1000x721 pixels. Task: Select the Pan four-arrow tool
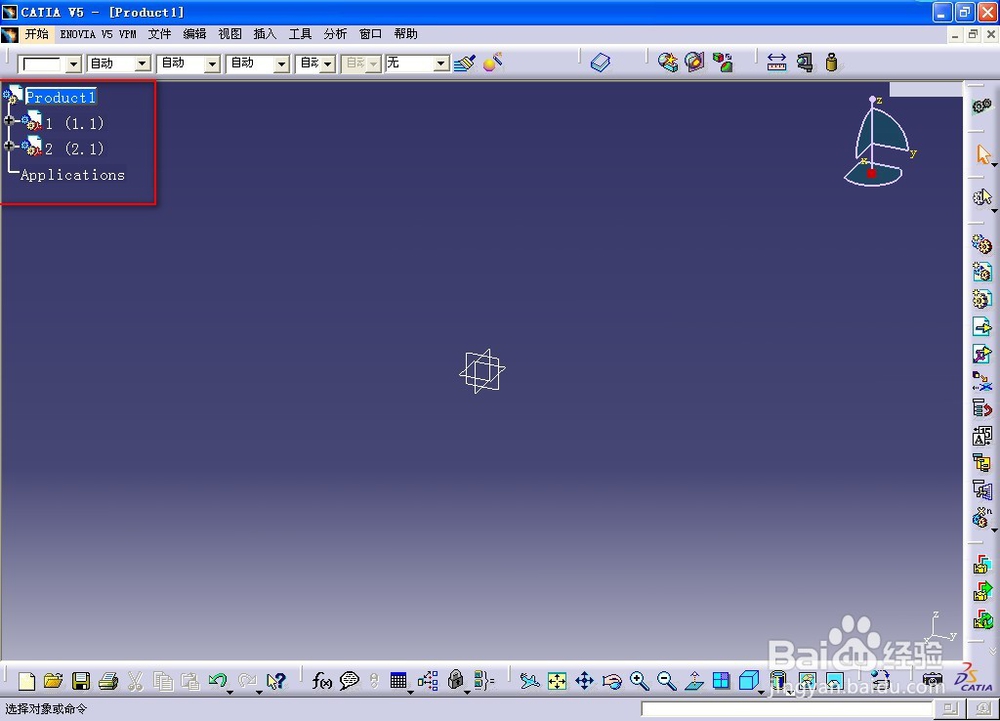click(x=584, y=681)
